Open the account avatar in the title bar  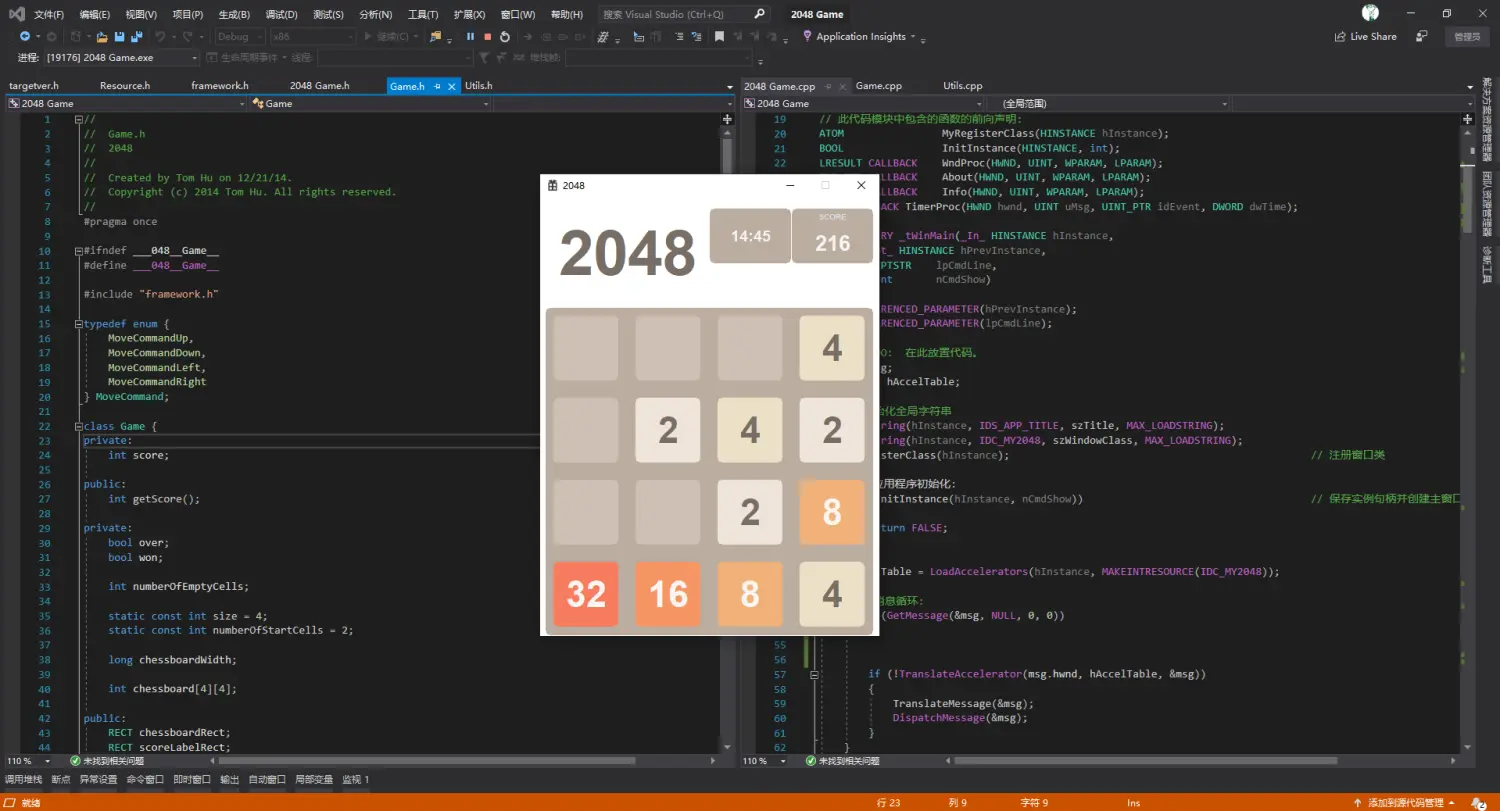click(1370, 13)
